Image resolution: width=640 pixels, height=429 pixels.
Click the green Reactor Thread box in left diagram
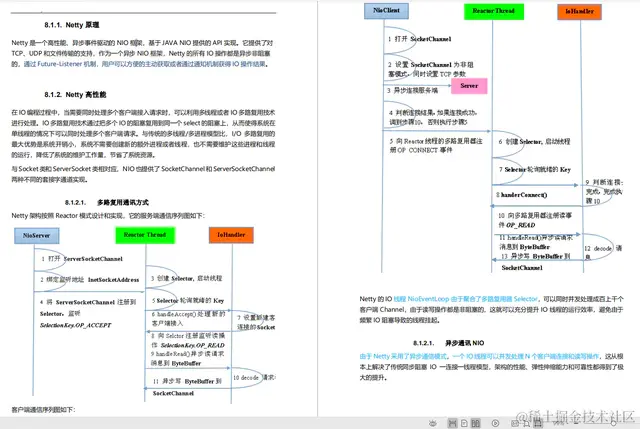tap(145, 235)
